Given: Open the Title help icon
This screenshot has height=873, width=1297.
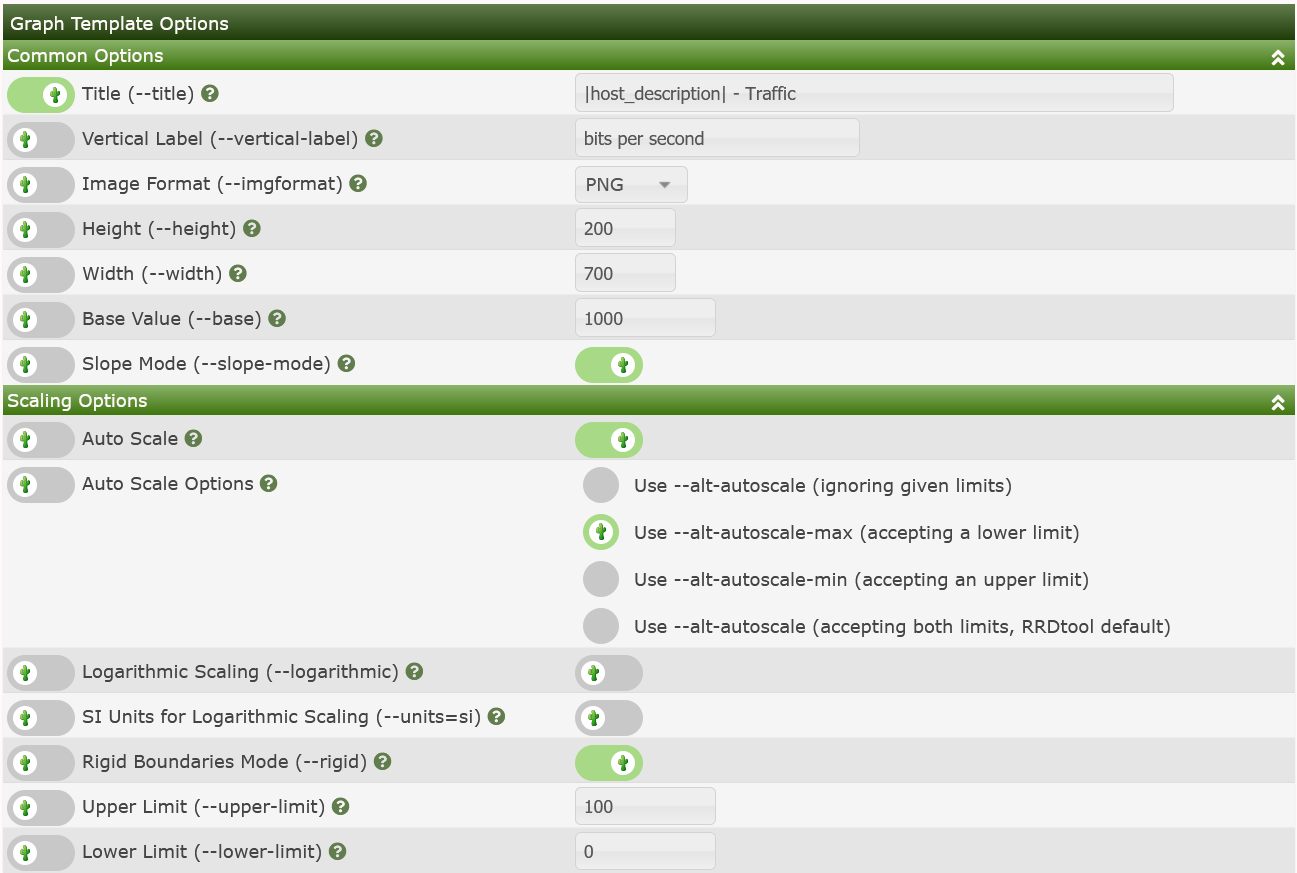Looking at the screenshot, I should point(209,92).
